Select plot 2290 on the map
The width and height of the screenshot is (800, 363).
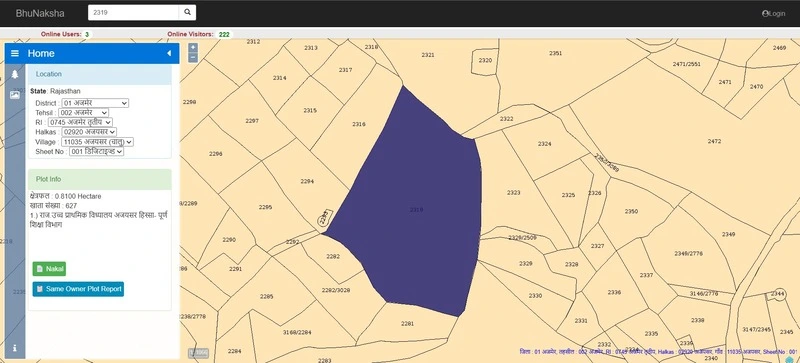tap(229, 239)
